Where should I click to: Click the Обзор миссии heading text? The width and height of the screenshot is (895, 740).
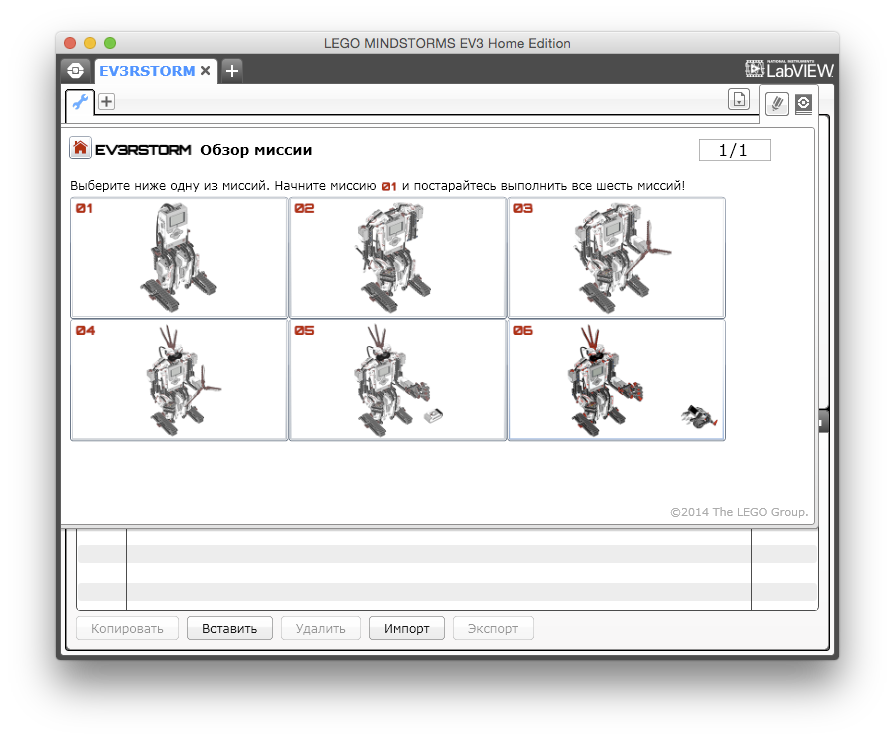pos(256,150)
